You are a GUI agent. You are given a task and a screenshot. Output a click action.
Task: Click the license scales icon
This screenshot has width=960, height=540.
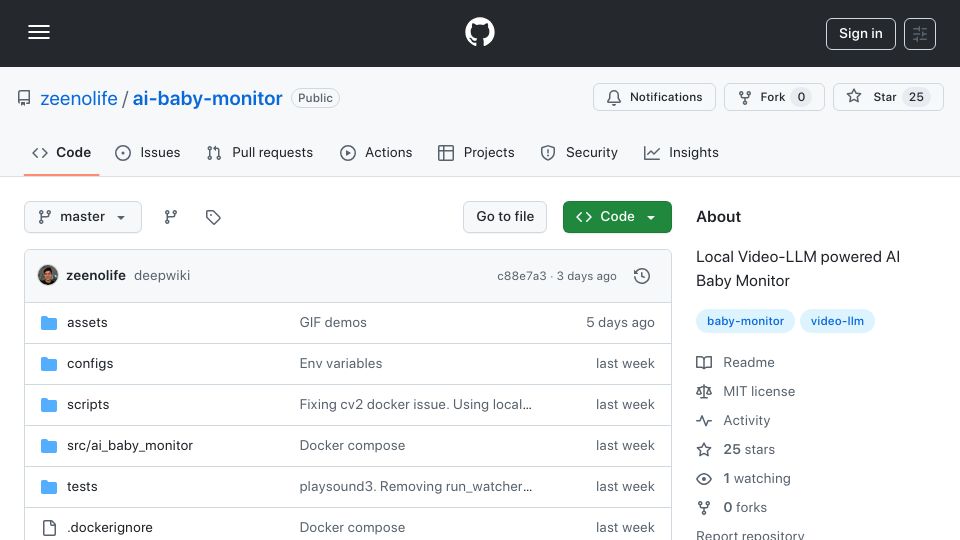[704, 391]
